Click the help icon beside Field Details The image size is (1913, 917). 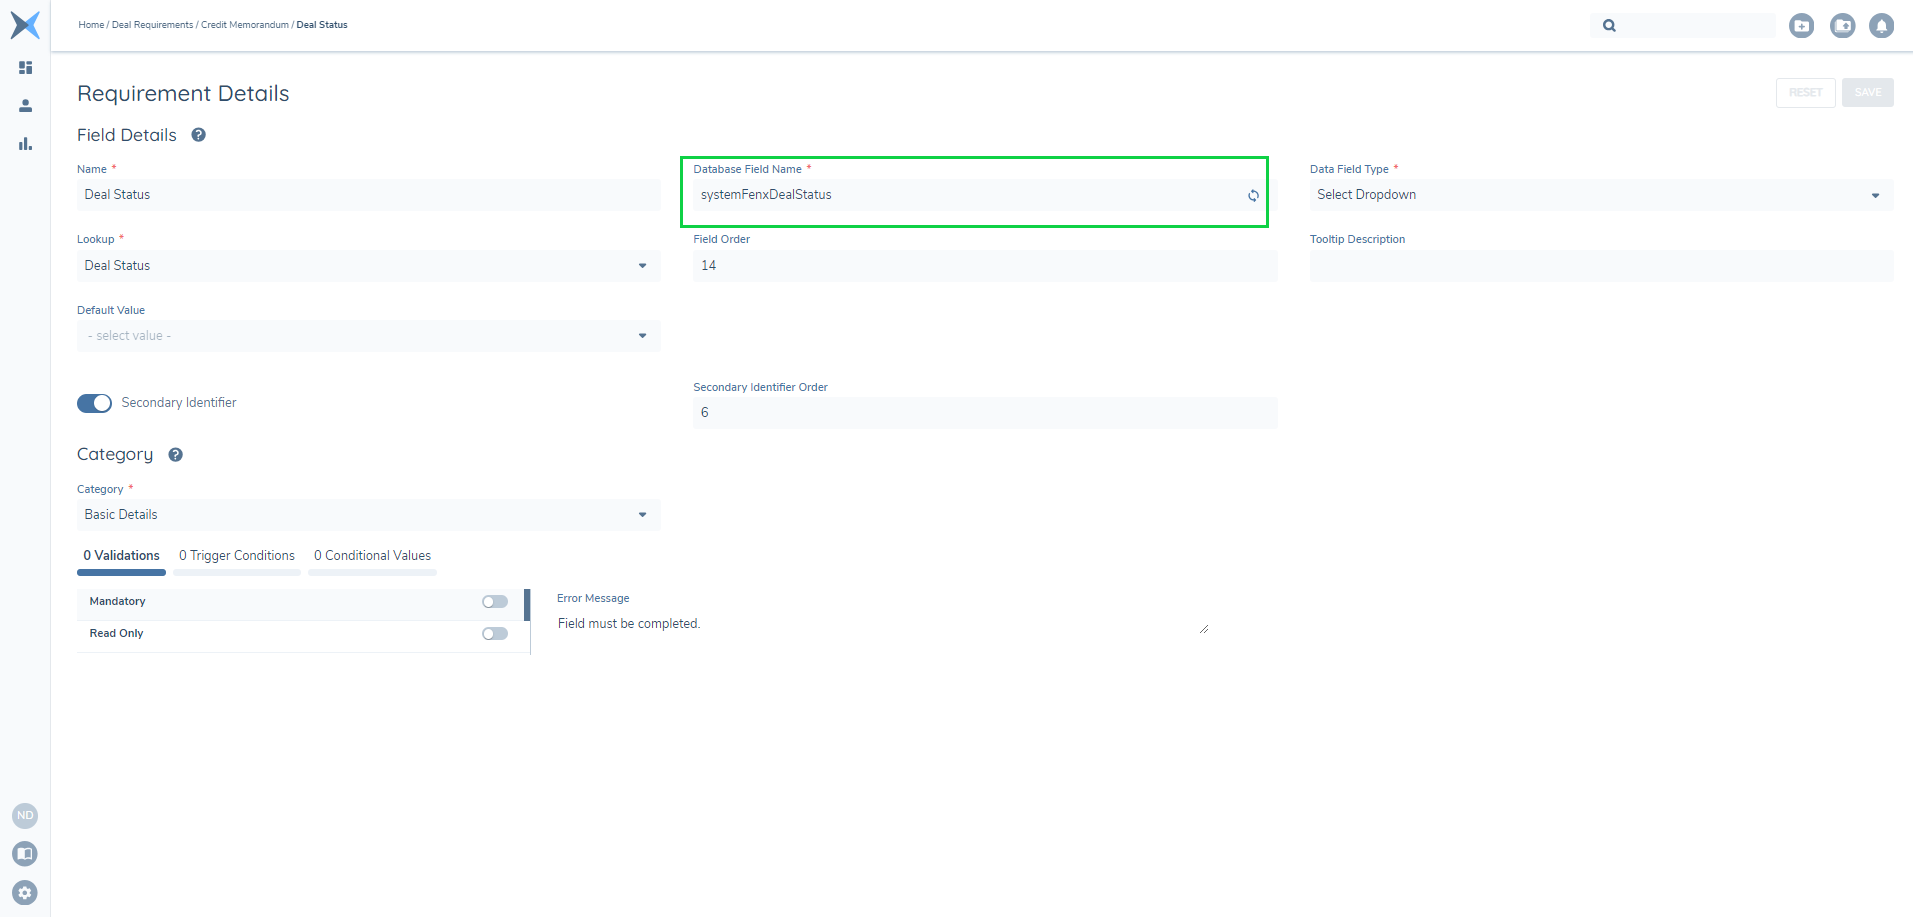[199, 135]
